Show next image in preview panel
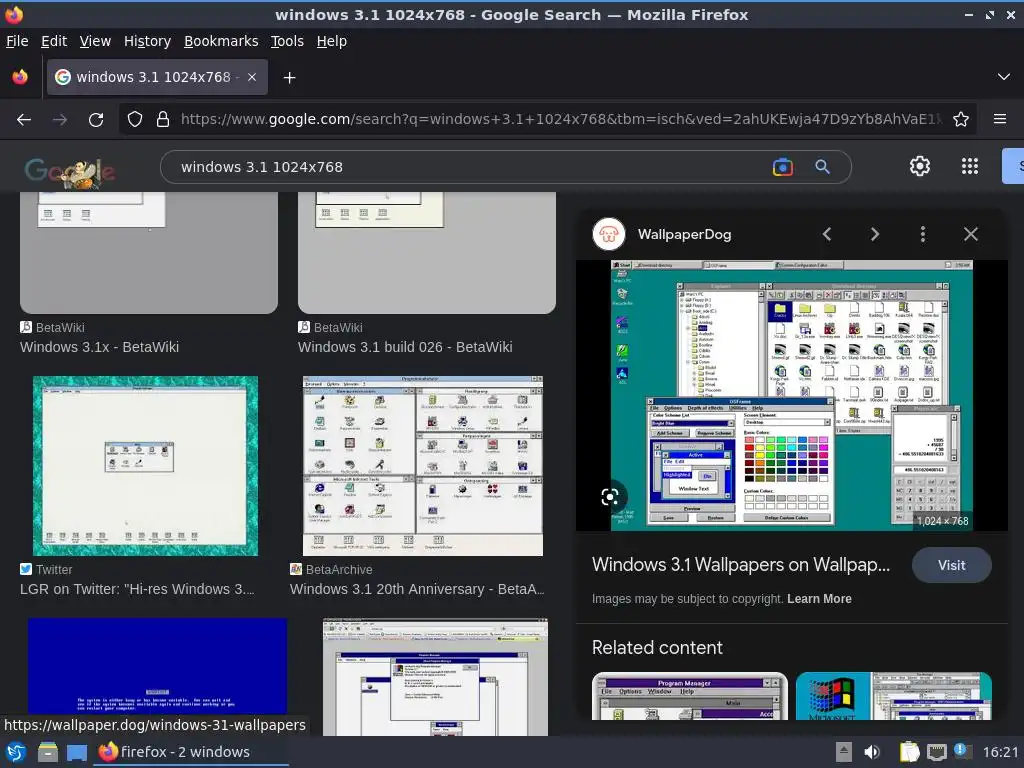 point(874,234)
